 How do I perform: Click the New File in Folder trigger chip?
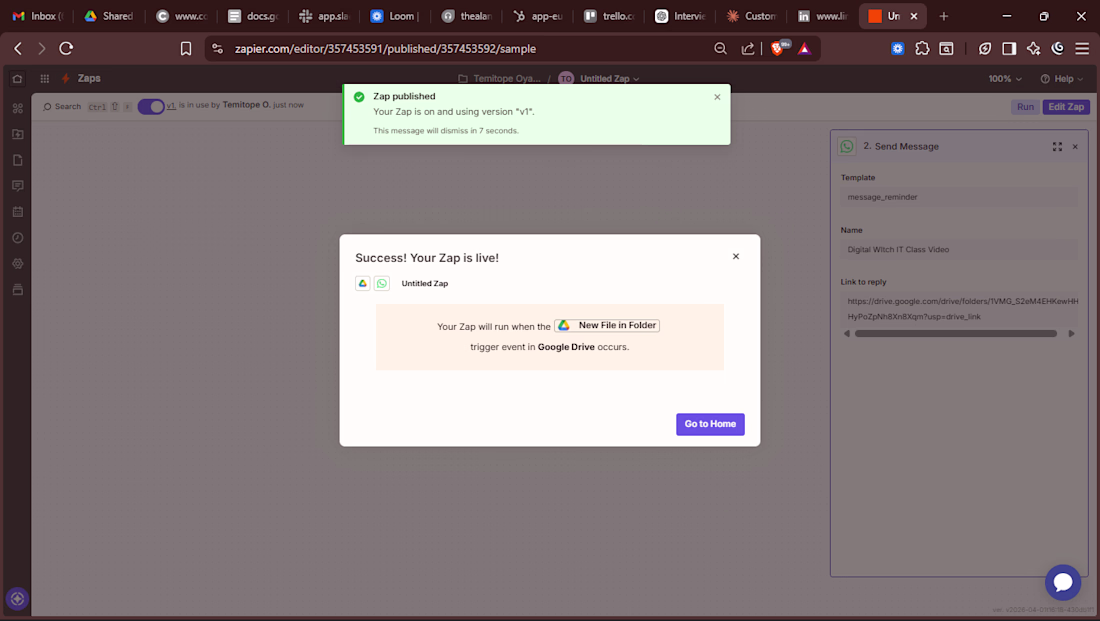point(607,326)
